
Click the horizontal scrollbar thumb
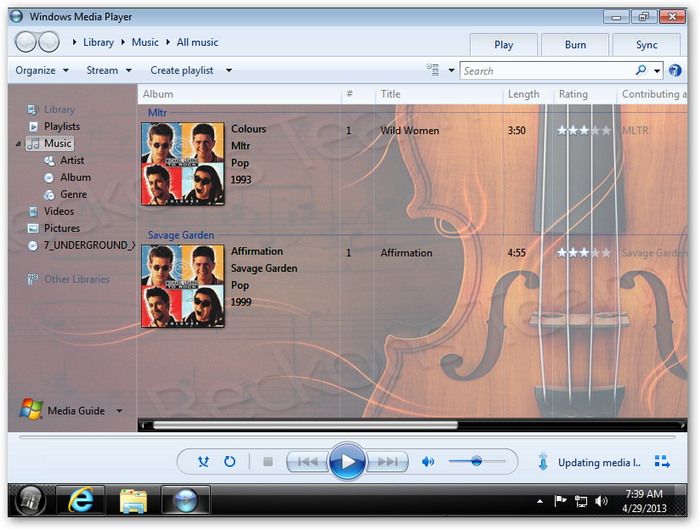305,426
